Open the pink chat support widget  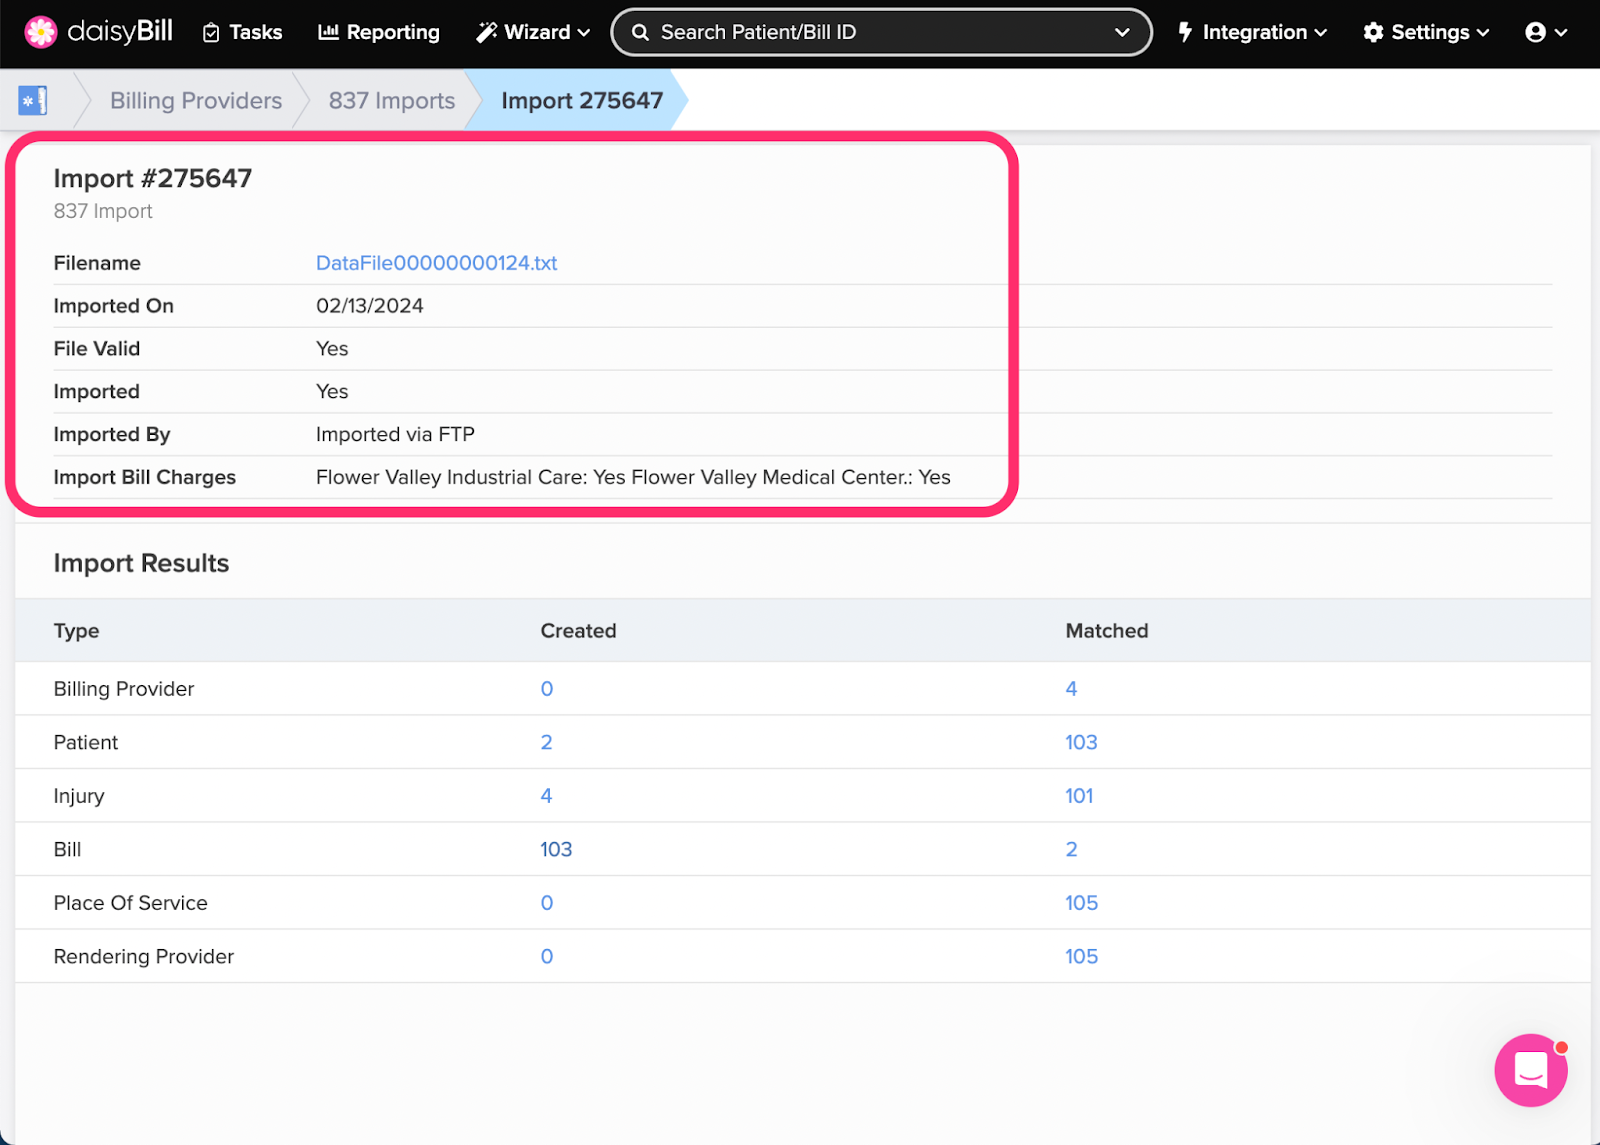pyautogui.click(x=1531, y=1070)
